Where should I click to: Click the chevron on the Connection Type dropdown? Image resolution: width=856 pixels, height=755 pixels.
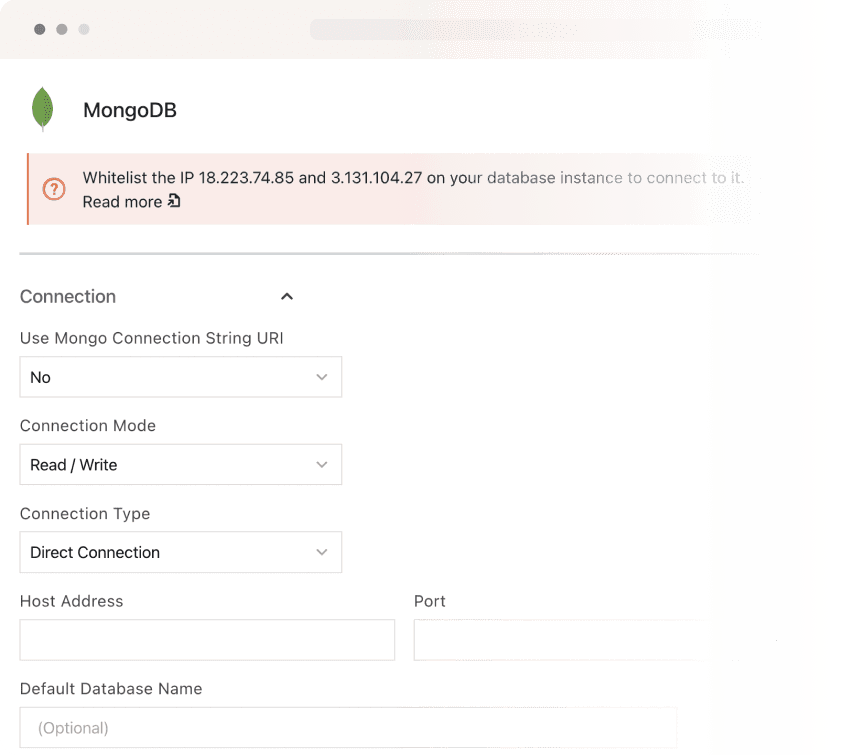point(322,552)
